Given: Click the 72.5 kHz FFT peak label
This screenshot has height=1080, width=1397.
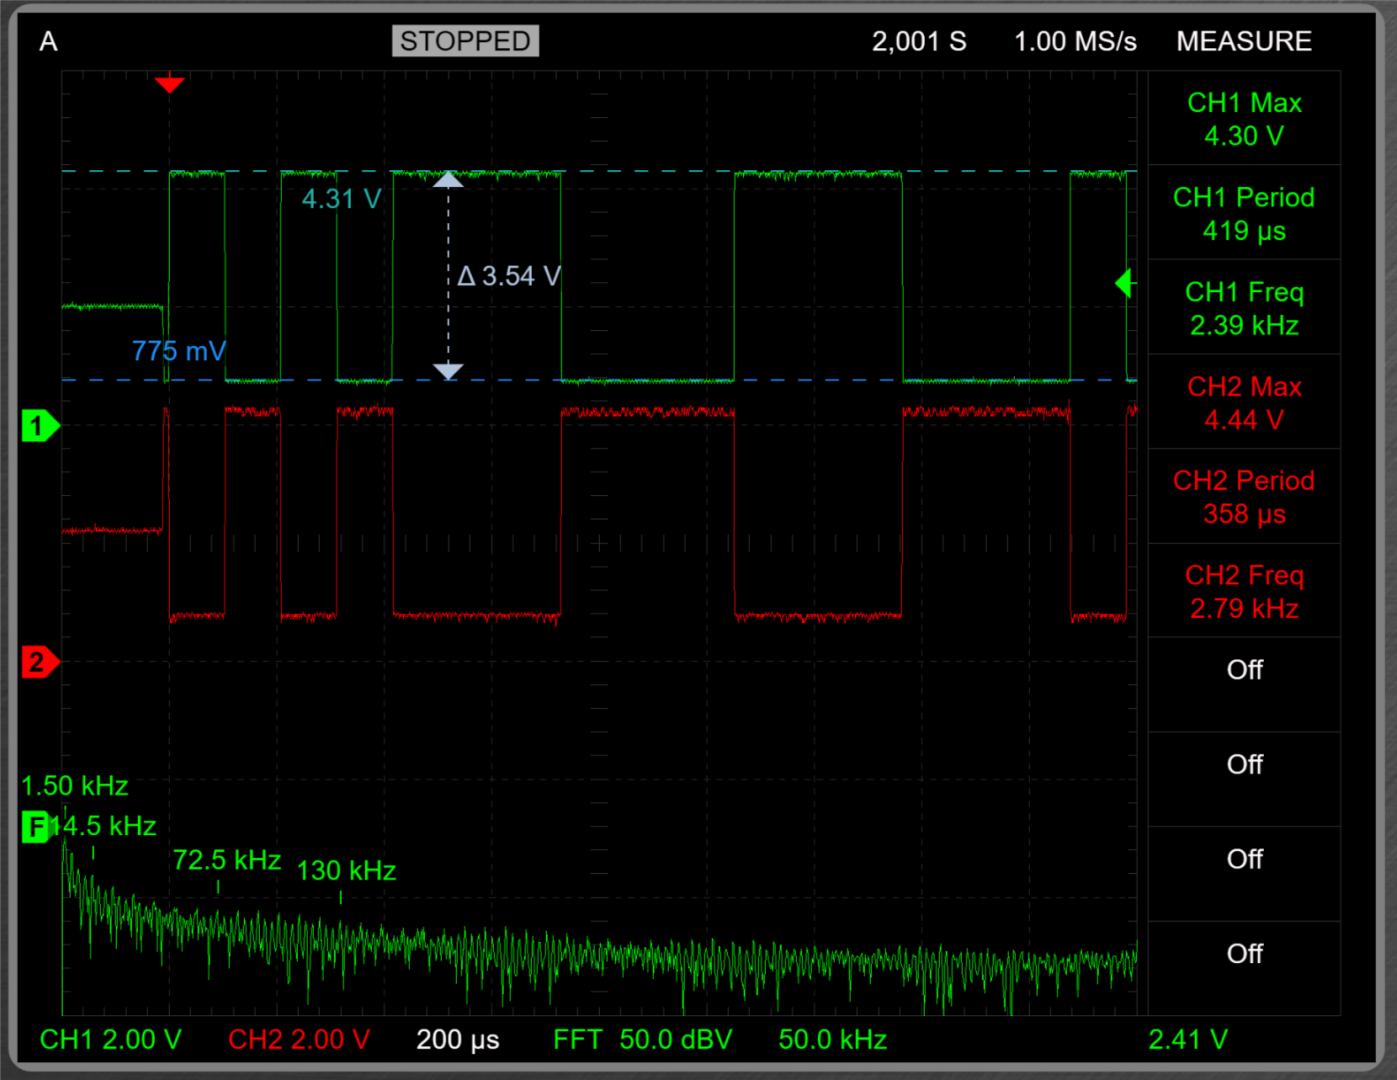Looking at the screenshot, I should (x=227, y=860).
